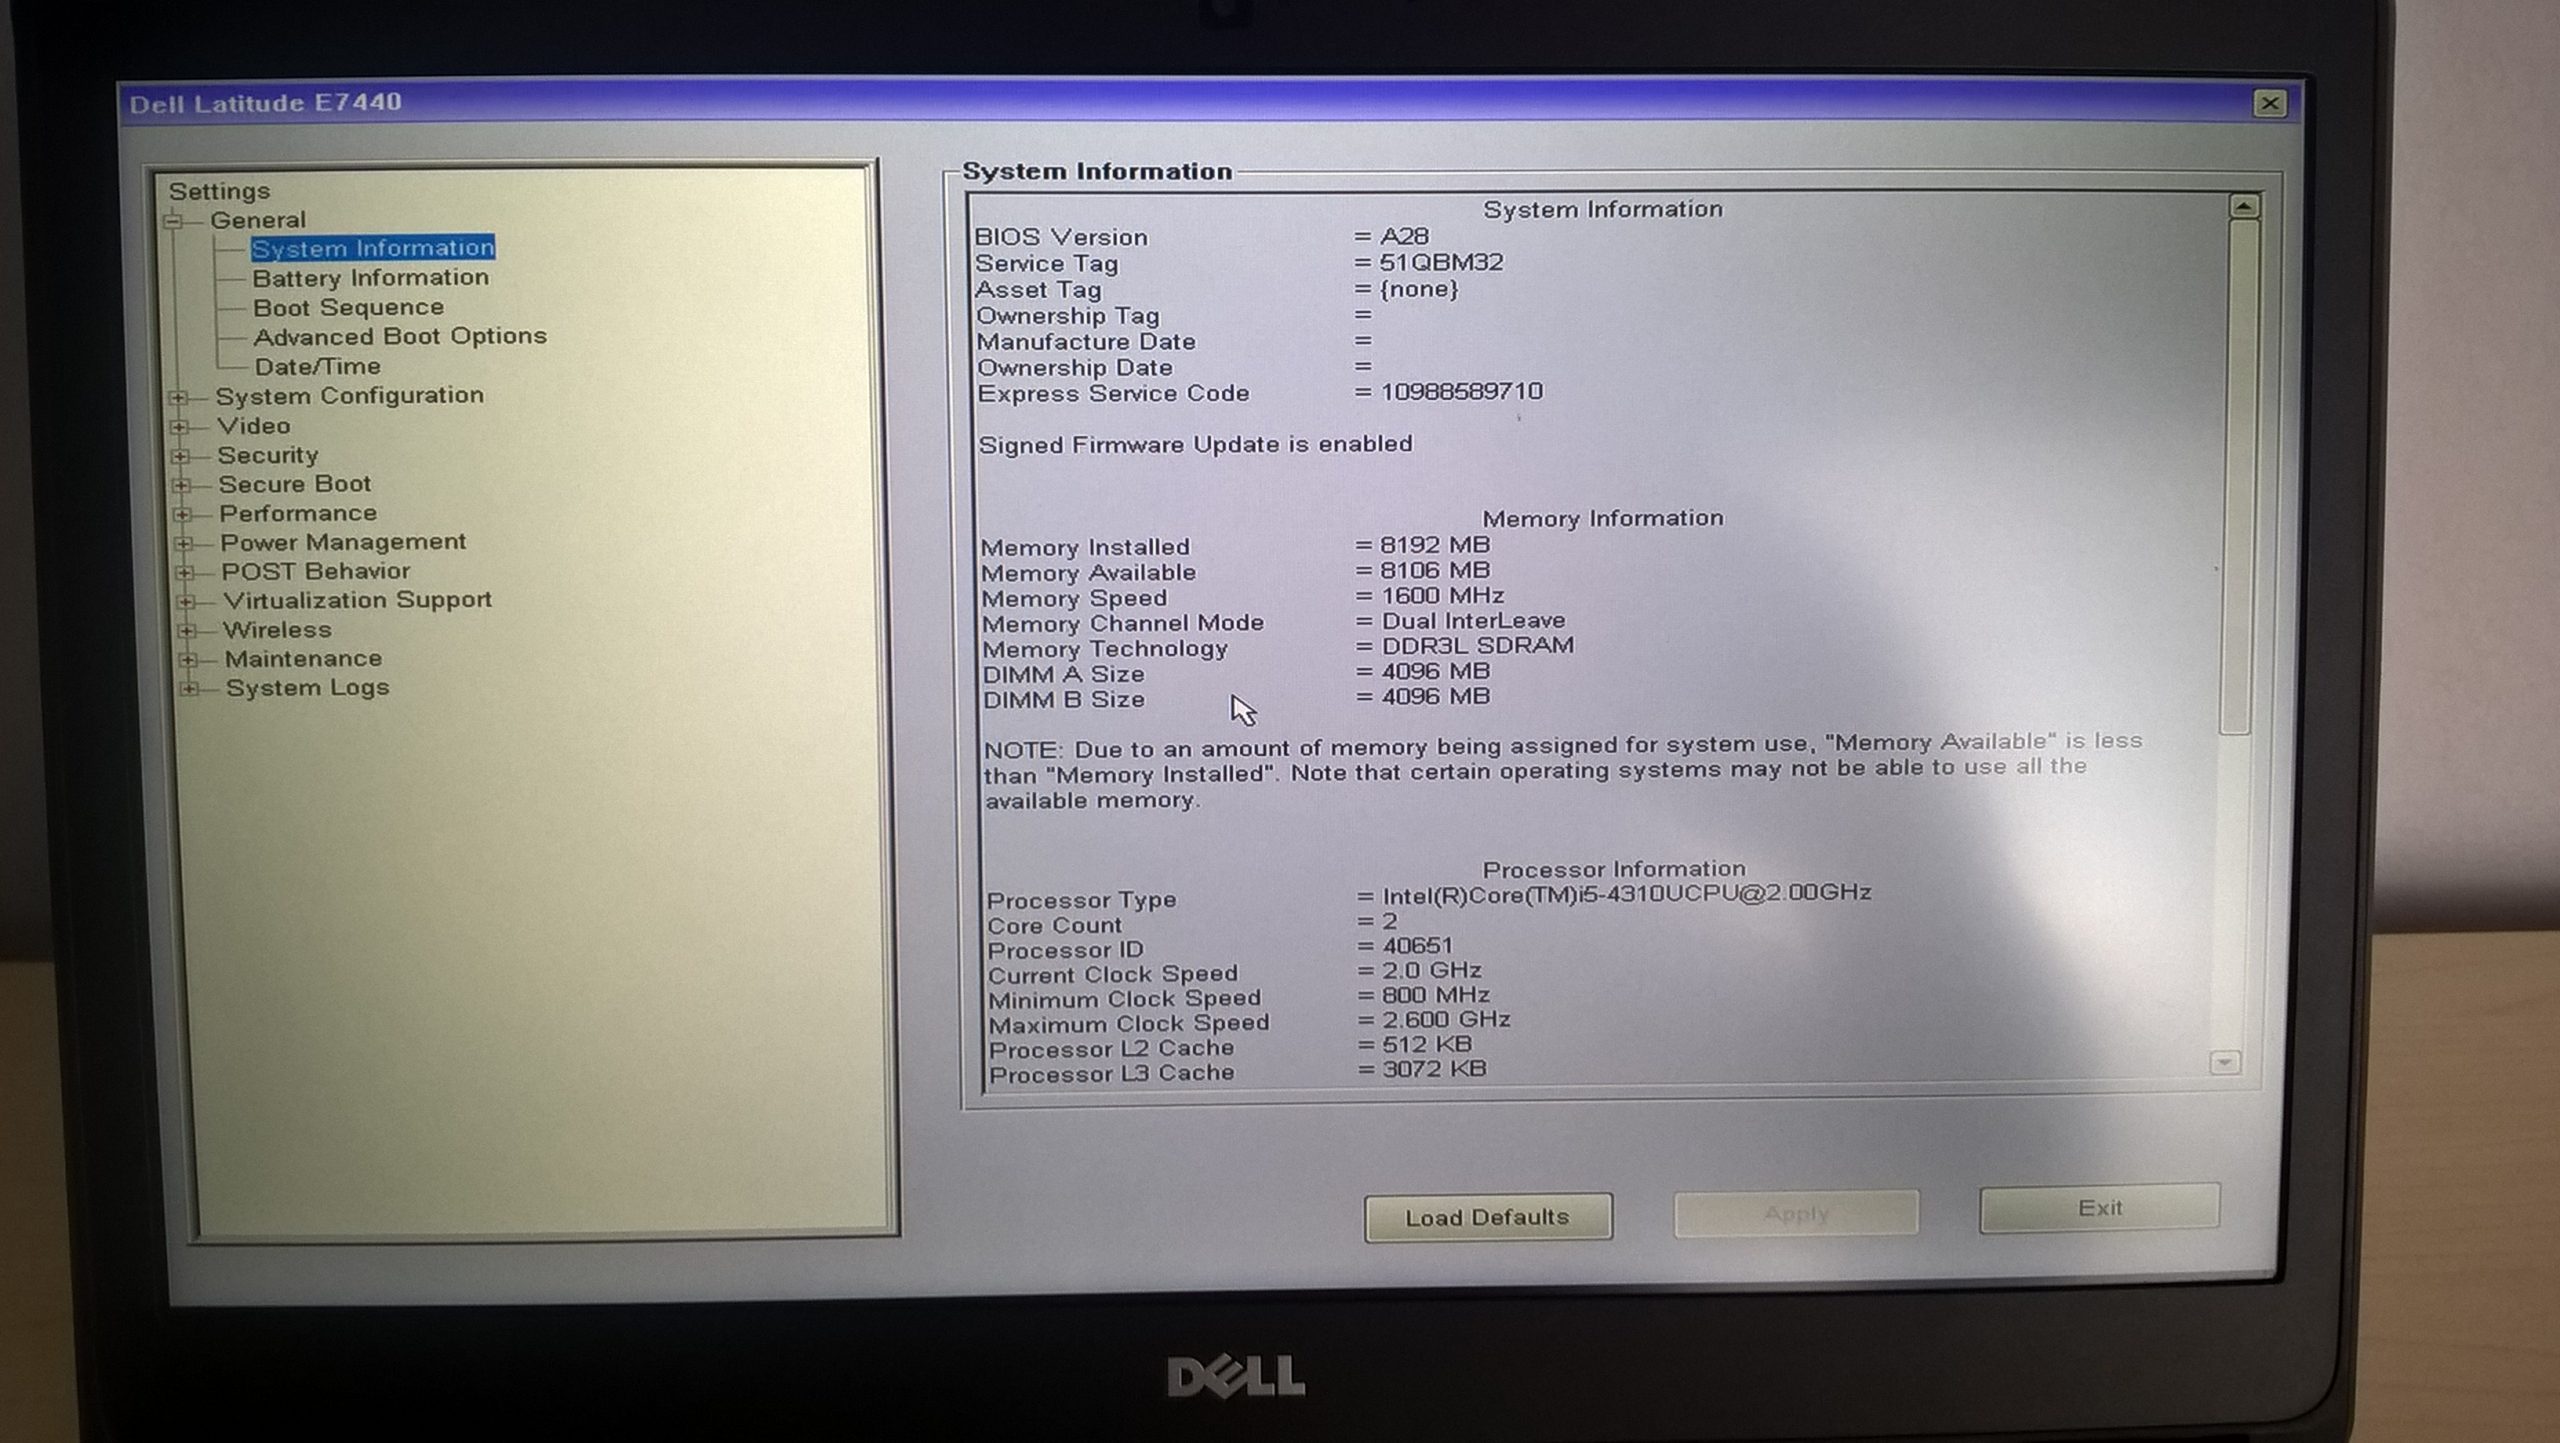Click the Processor L3 Cache 3072 KB
2560x1443 pixels.
(x=1434, y=1069)
